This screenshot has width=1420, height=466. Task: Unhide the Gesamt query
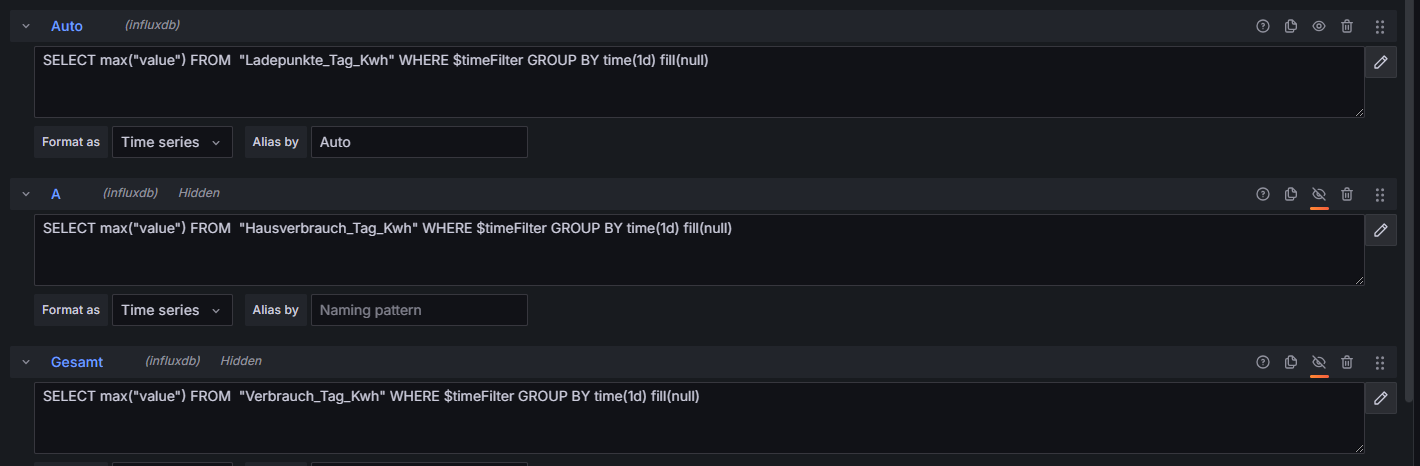coord(1319,362)
